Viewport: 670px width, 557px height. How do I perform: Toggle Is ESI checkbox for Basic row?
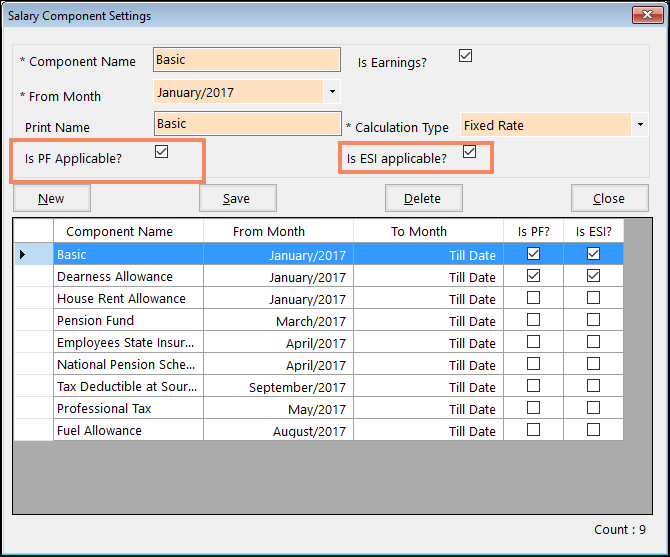click(x=593, y=254)
